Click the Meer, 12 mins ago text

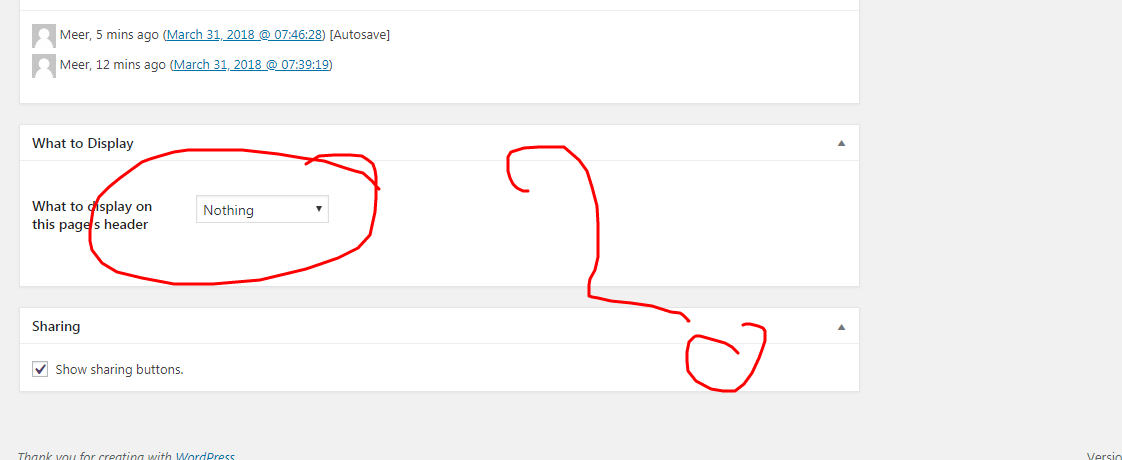pyautogui.click(x=113, y=64)
